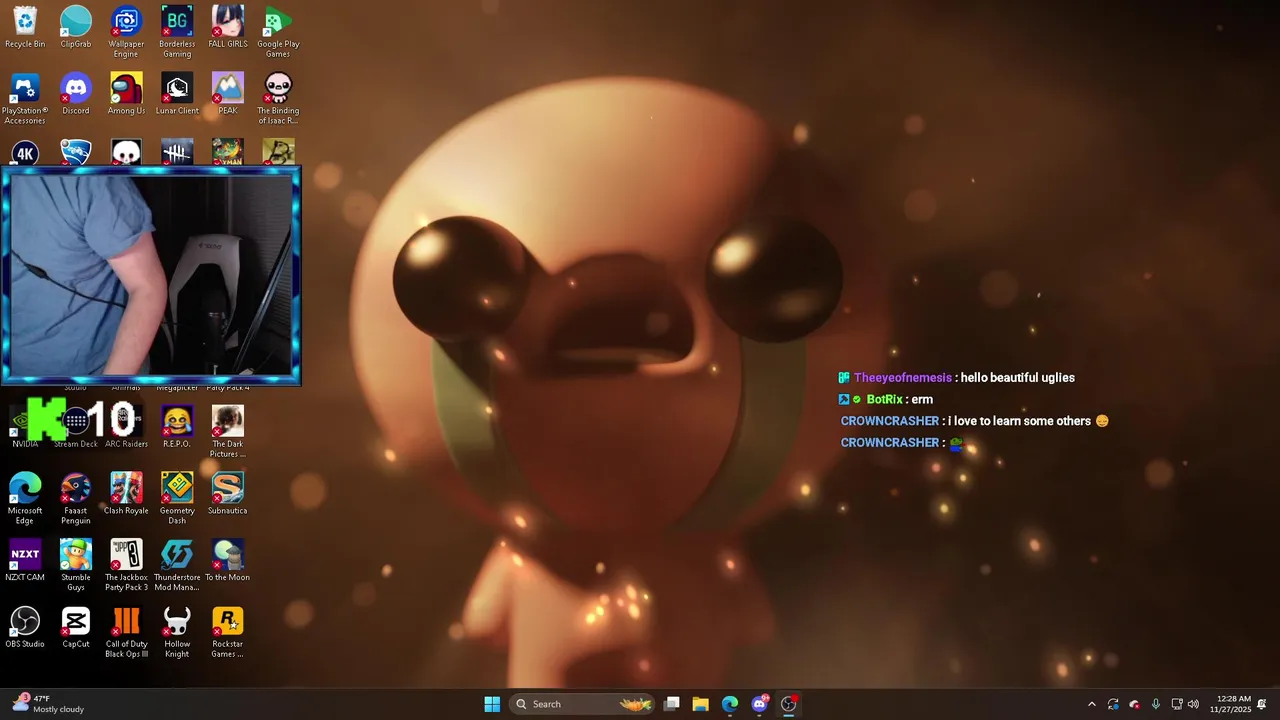1280x720 pixels.
Task: Select the NVIDIA desktop shortcut
Action: tap(25, 427)
